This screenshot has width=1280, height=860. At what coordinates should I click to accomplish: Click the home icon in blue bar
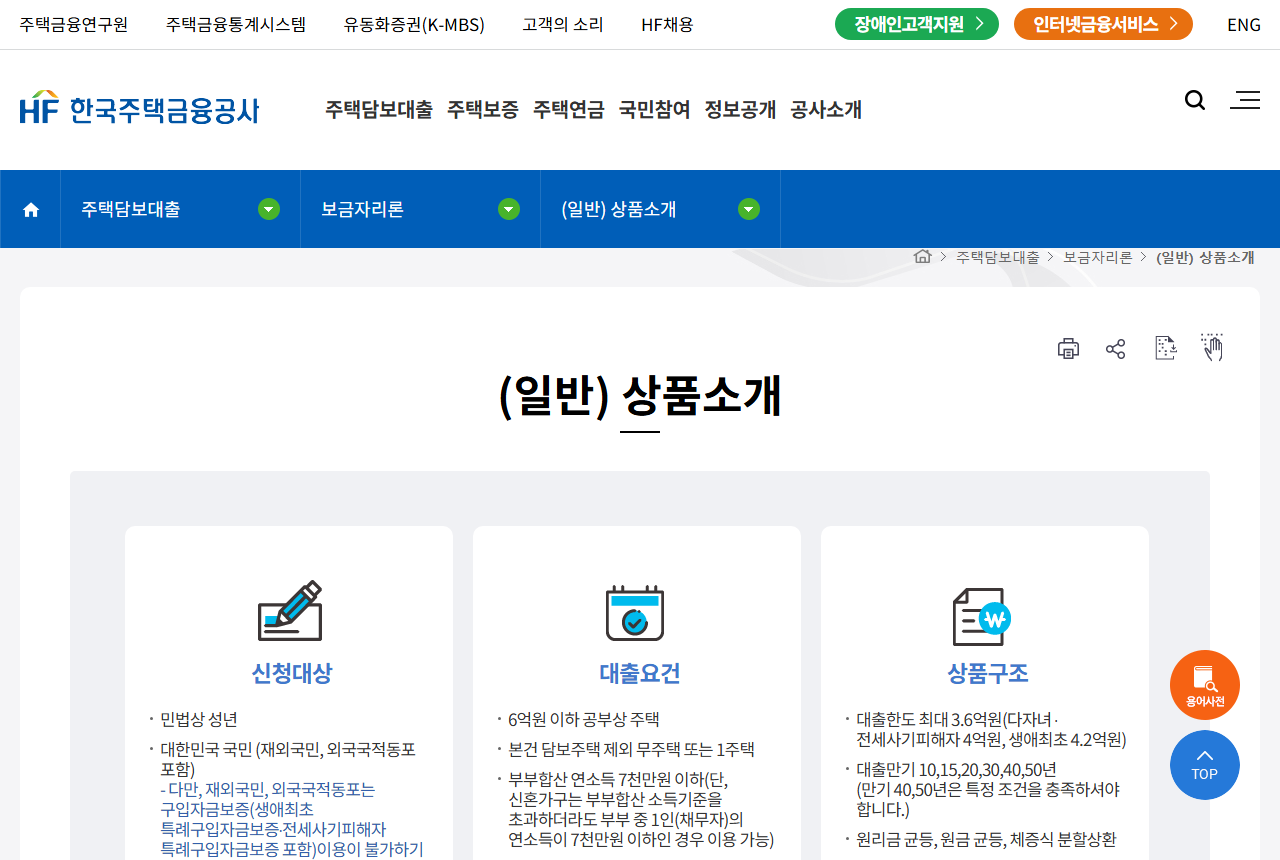31,210
